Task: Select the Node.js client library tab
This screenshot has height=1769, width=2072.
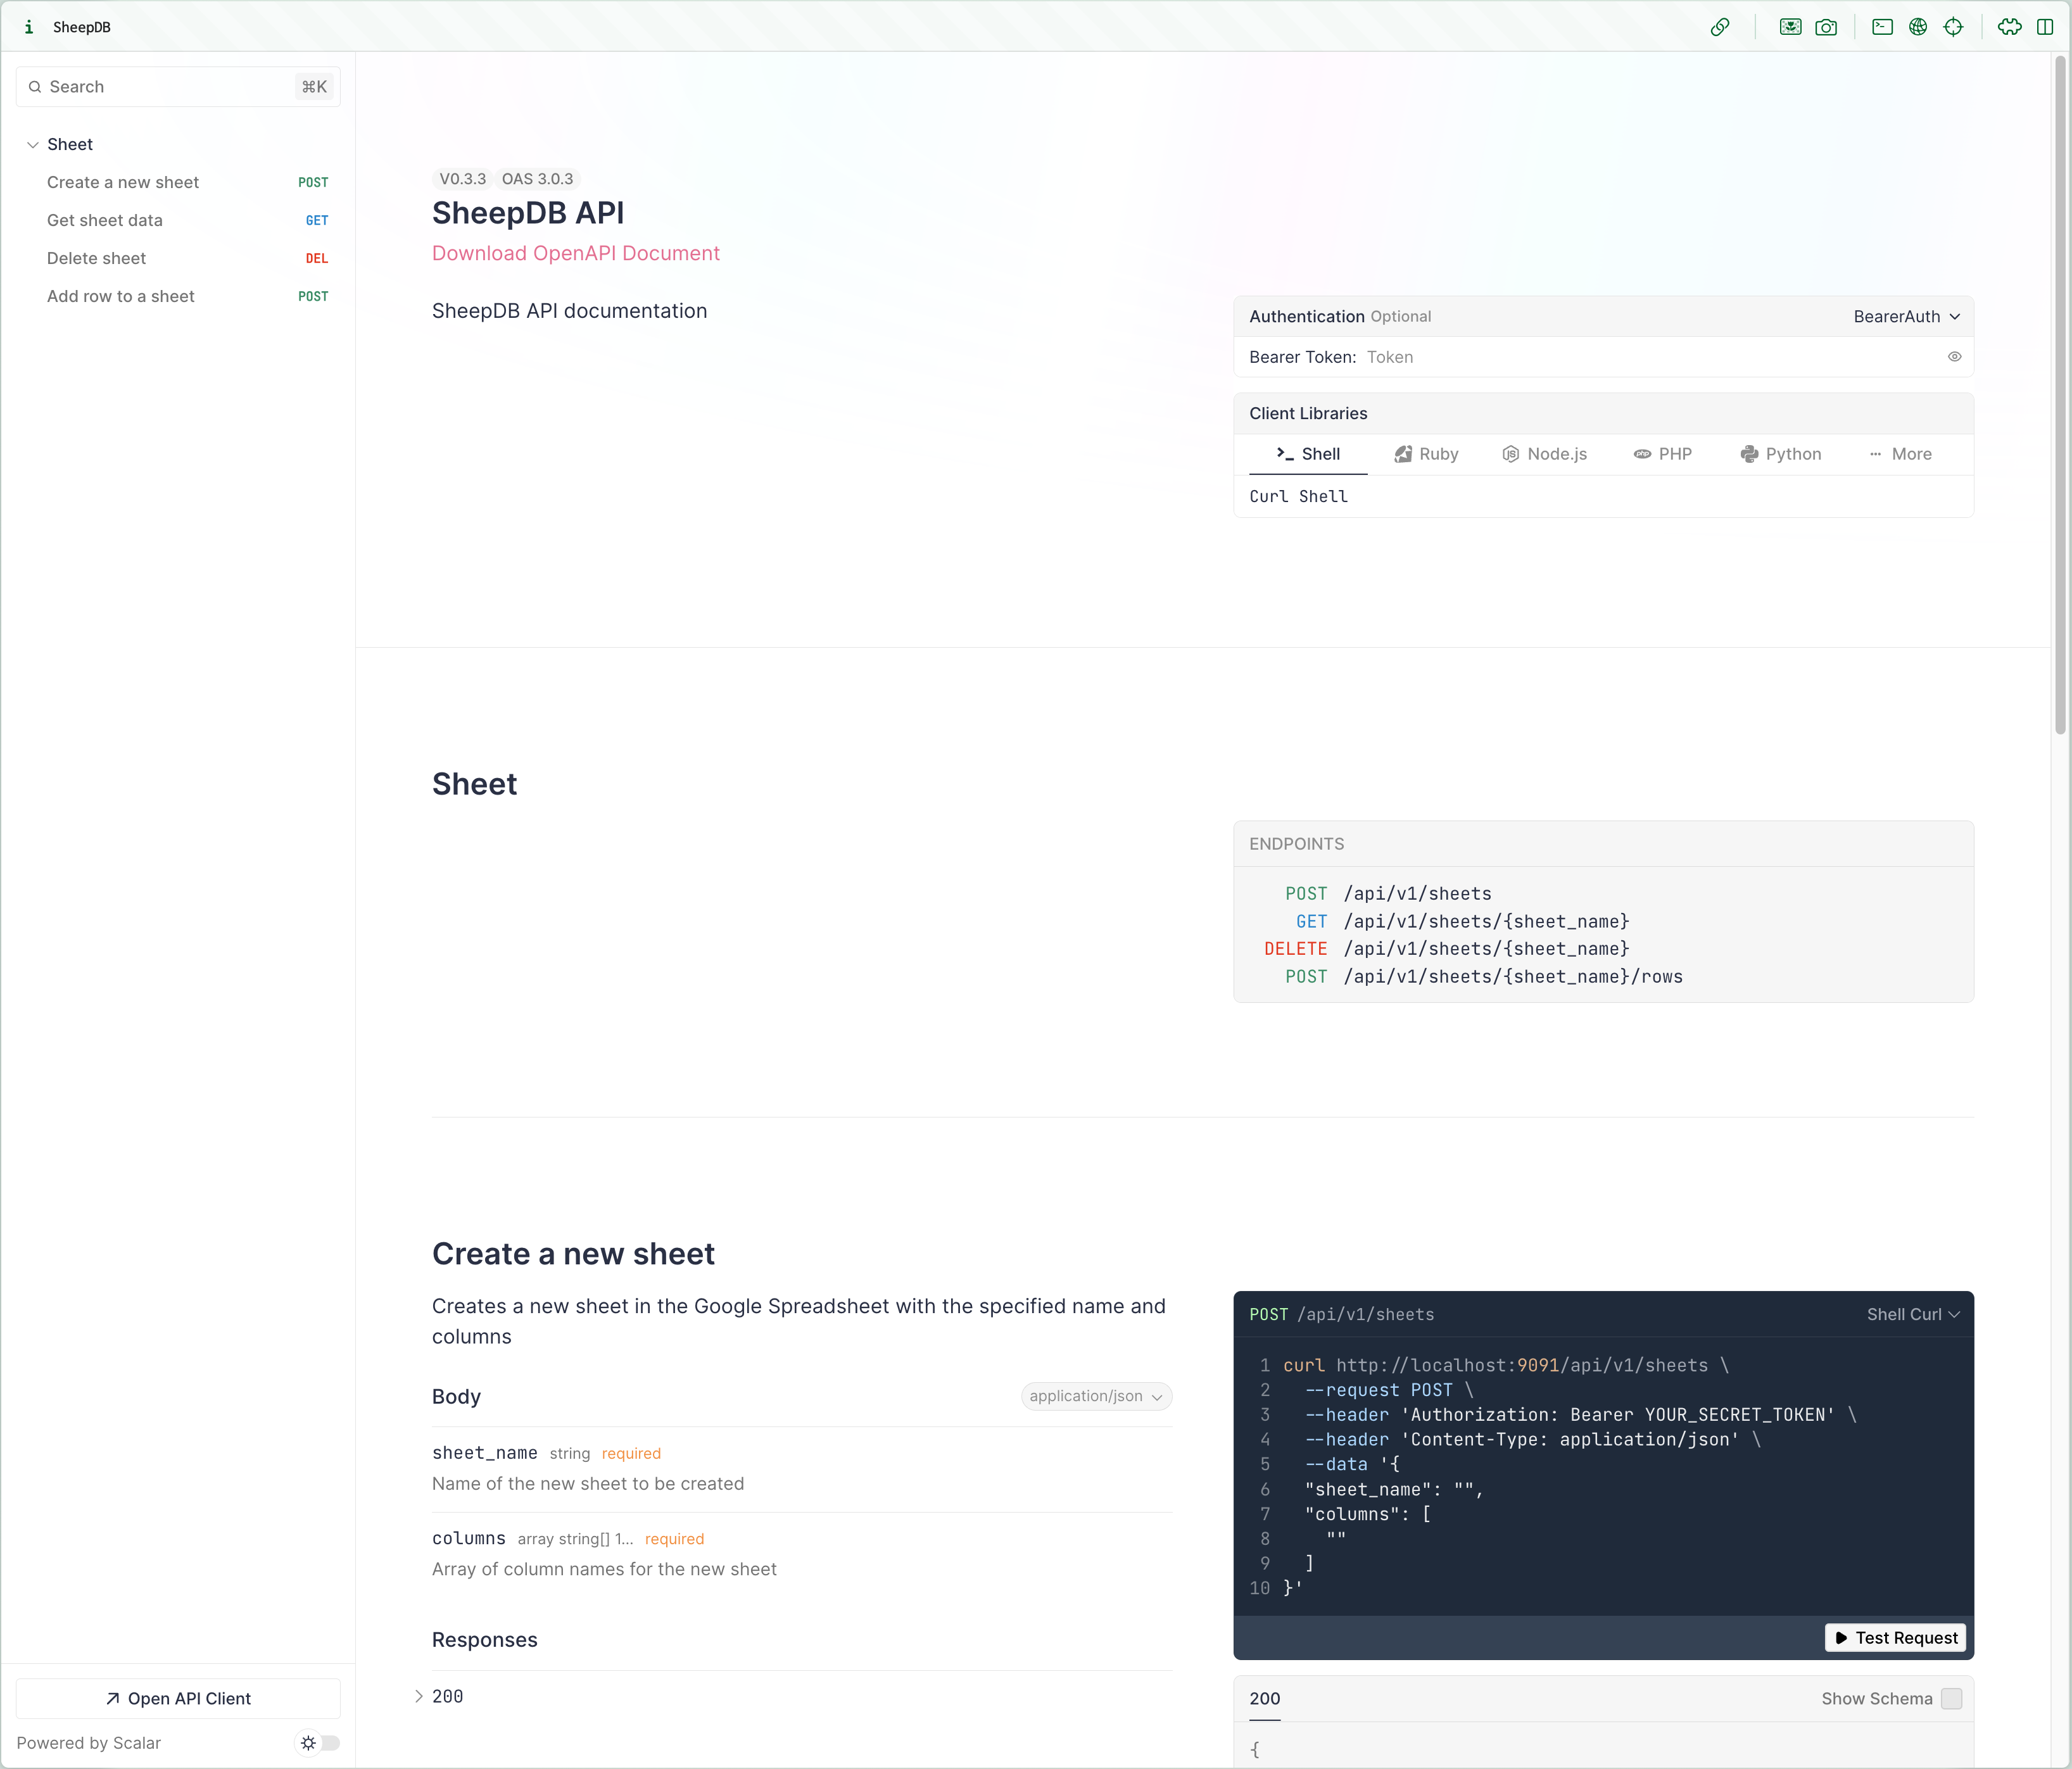Action: click(1545, 454)
